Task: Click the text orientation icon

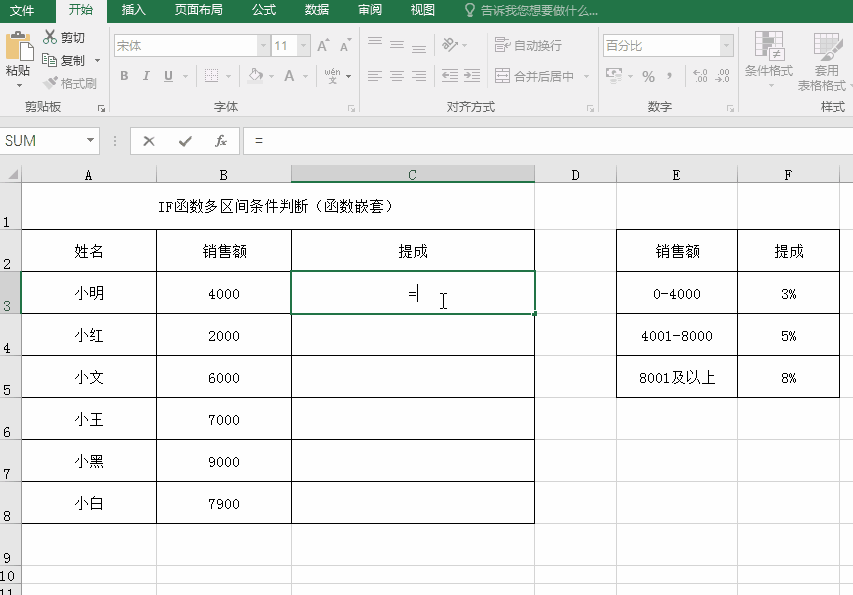Action: (450, 45)
